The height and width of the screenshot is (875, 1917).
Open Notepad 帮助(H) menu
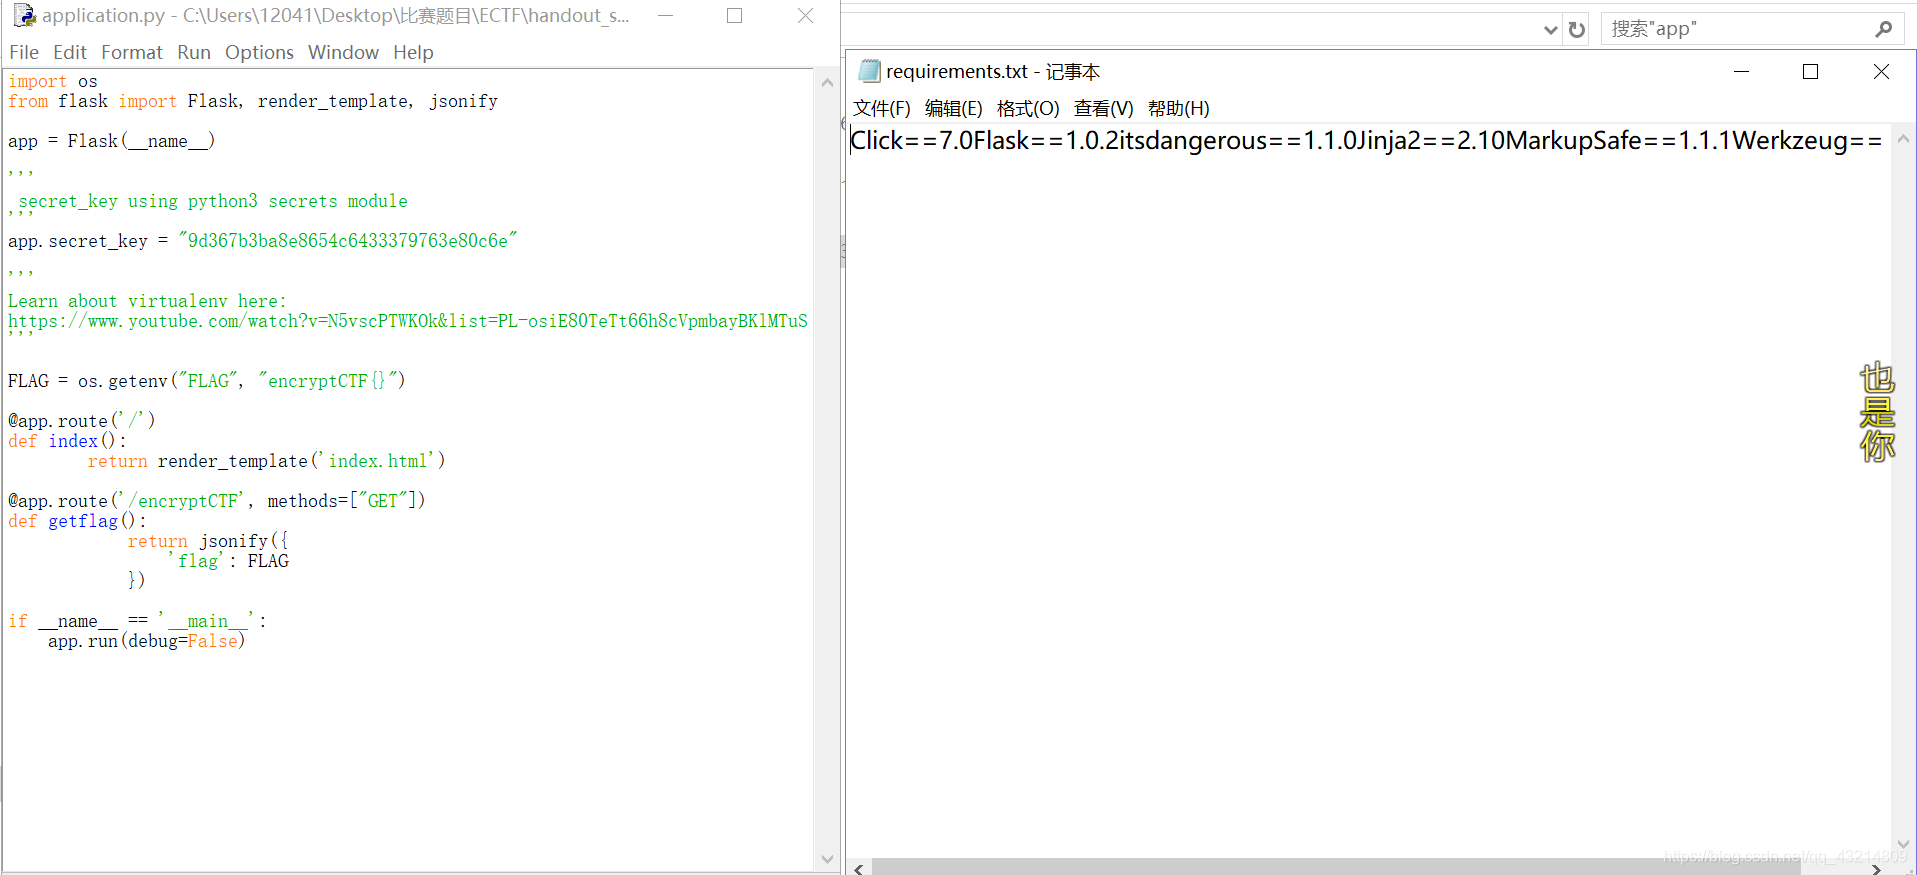tap(1178, 108)
